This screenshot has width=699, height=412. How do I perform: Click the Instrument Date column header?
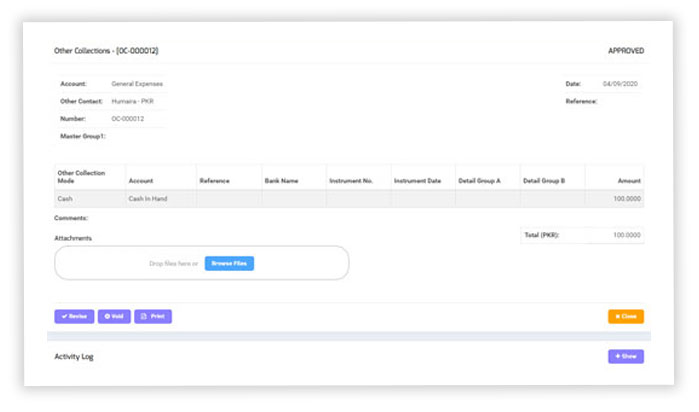click(417, 181)
